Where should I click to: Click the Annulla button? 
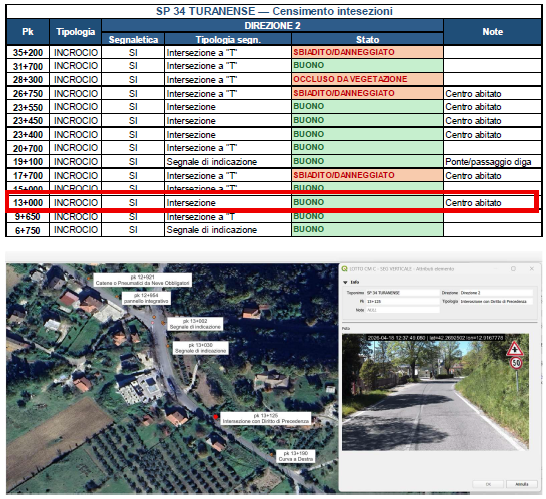(521, 484)
